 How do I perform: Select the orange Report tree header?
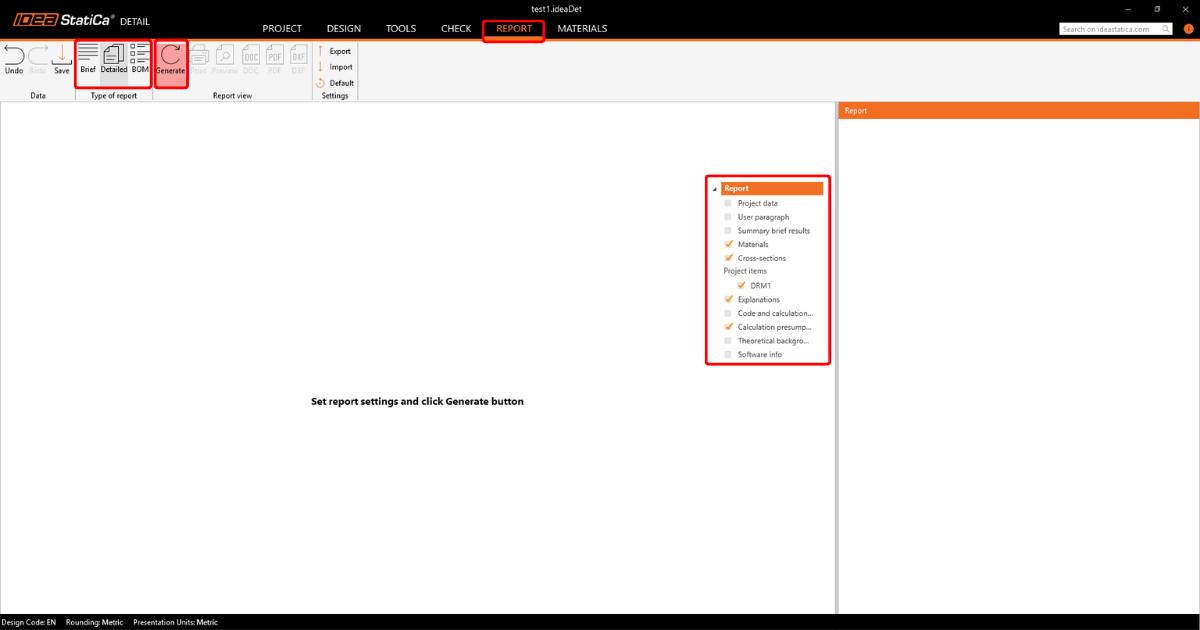pos(772,188)
